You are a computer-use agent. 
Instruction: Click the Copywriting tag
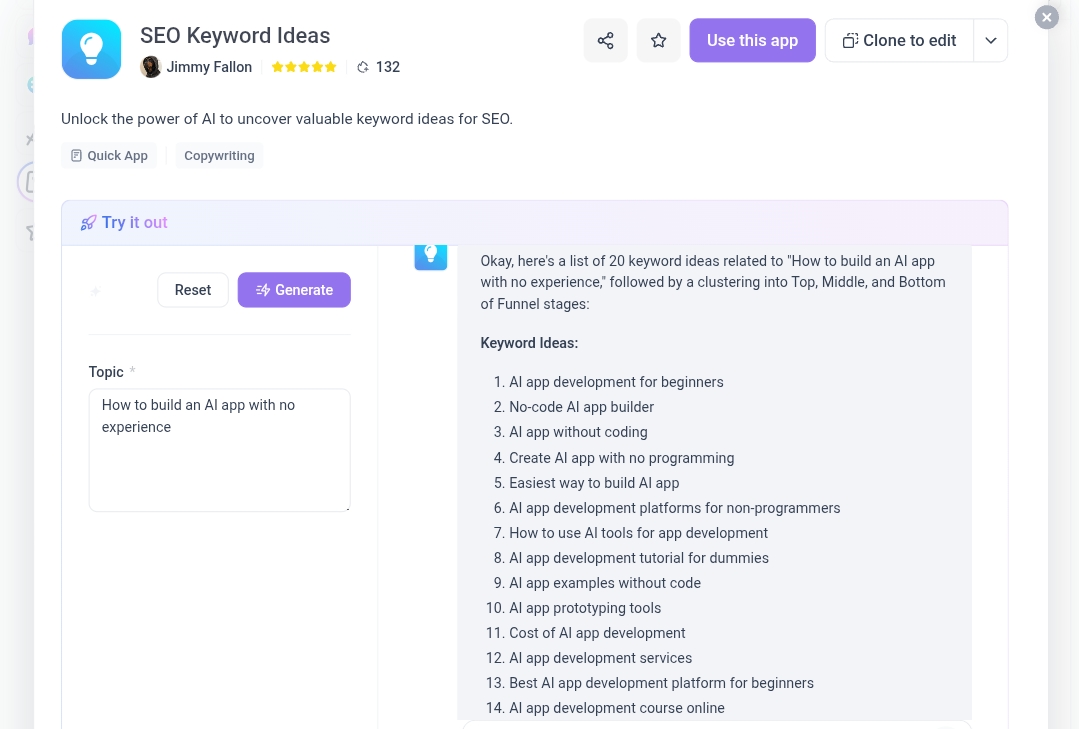(220, 156)
